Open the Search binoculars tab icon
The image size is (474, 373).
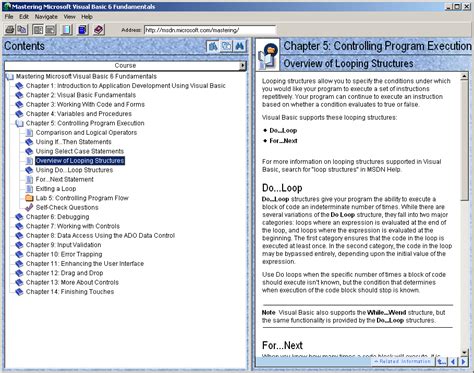[239, 46]
